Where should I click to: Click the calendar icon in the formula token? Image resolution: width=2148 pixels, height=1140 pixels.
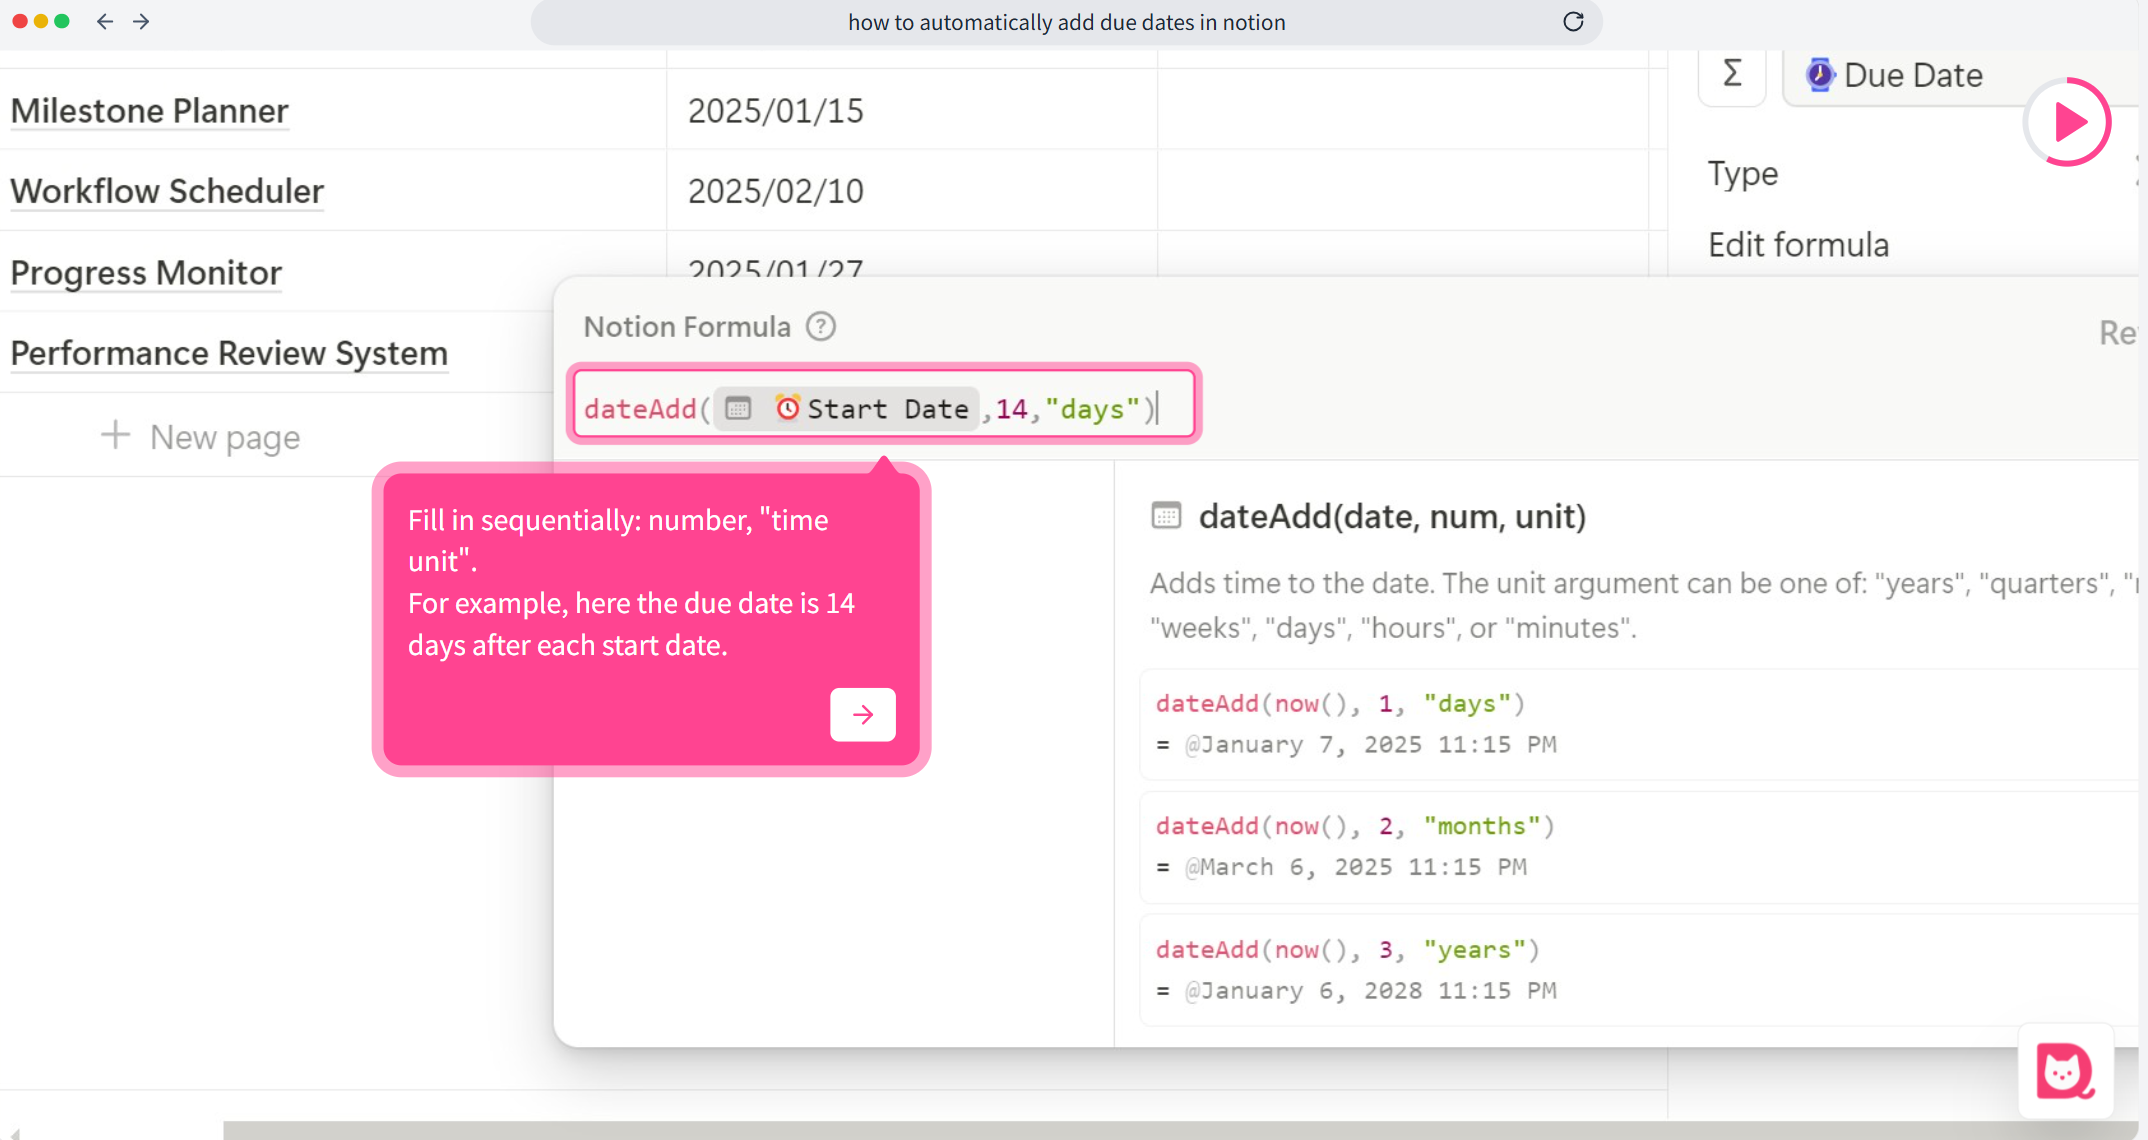tap(738, 408)
